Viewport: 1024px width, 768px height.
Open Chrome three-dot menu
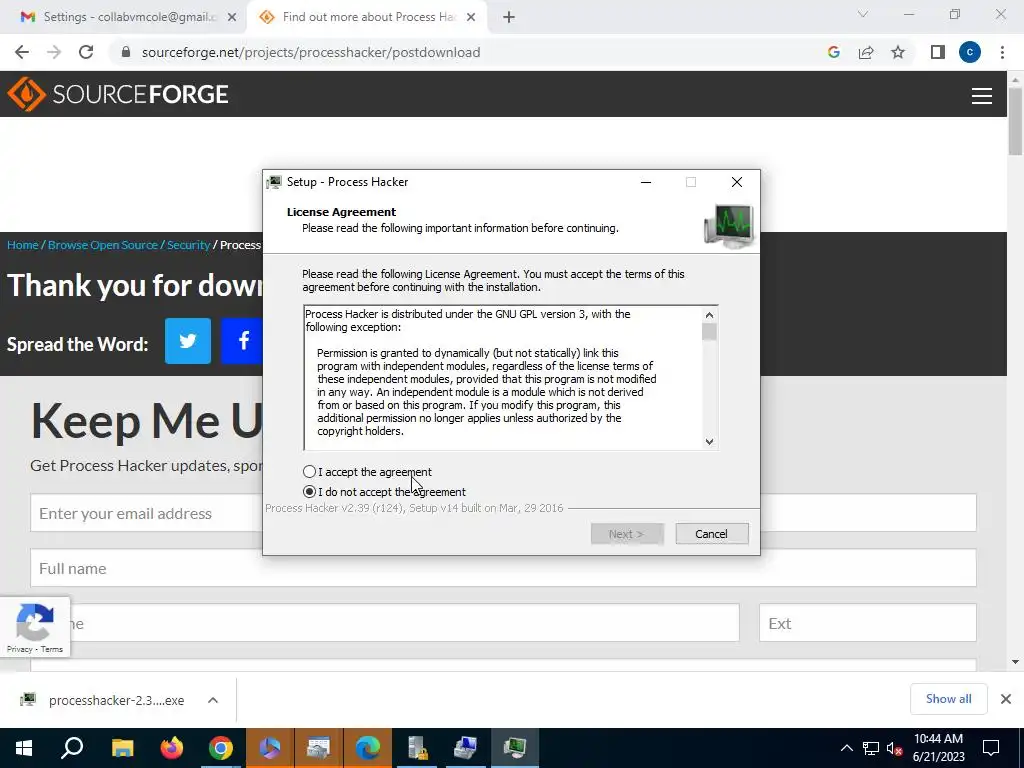tap(1002, 52)
